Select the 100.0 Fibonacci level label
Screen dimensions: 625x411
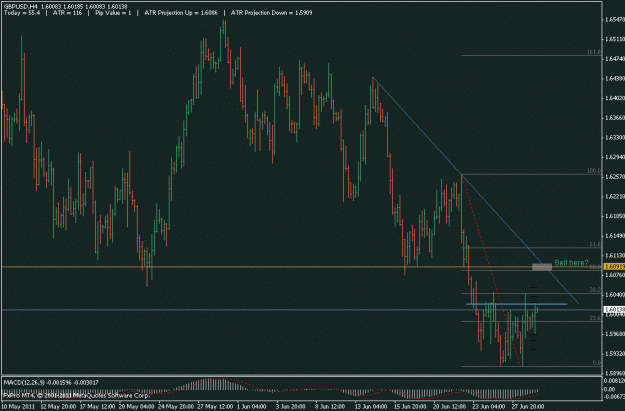594,171
